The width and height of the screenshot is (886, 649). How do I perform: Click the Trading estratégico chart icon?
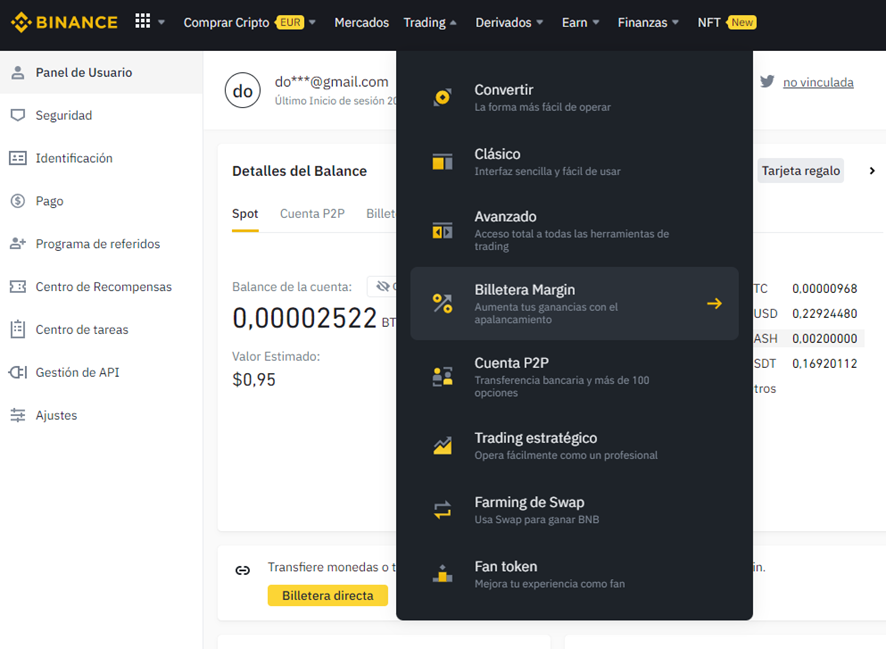442,446
